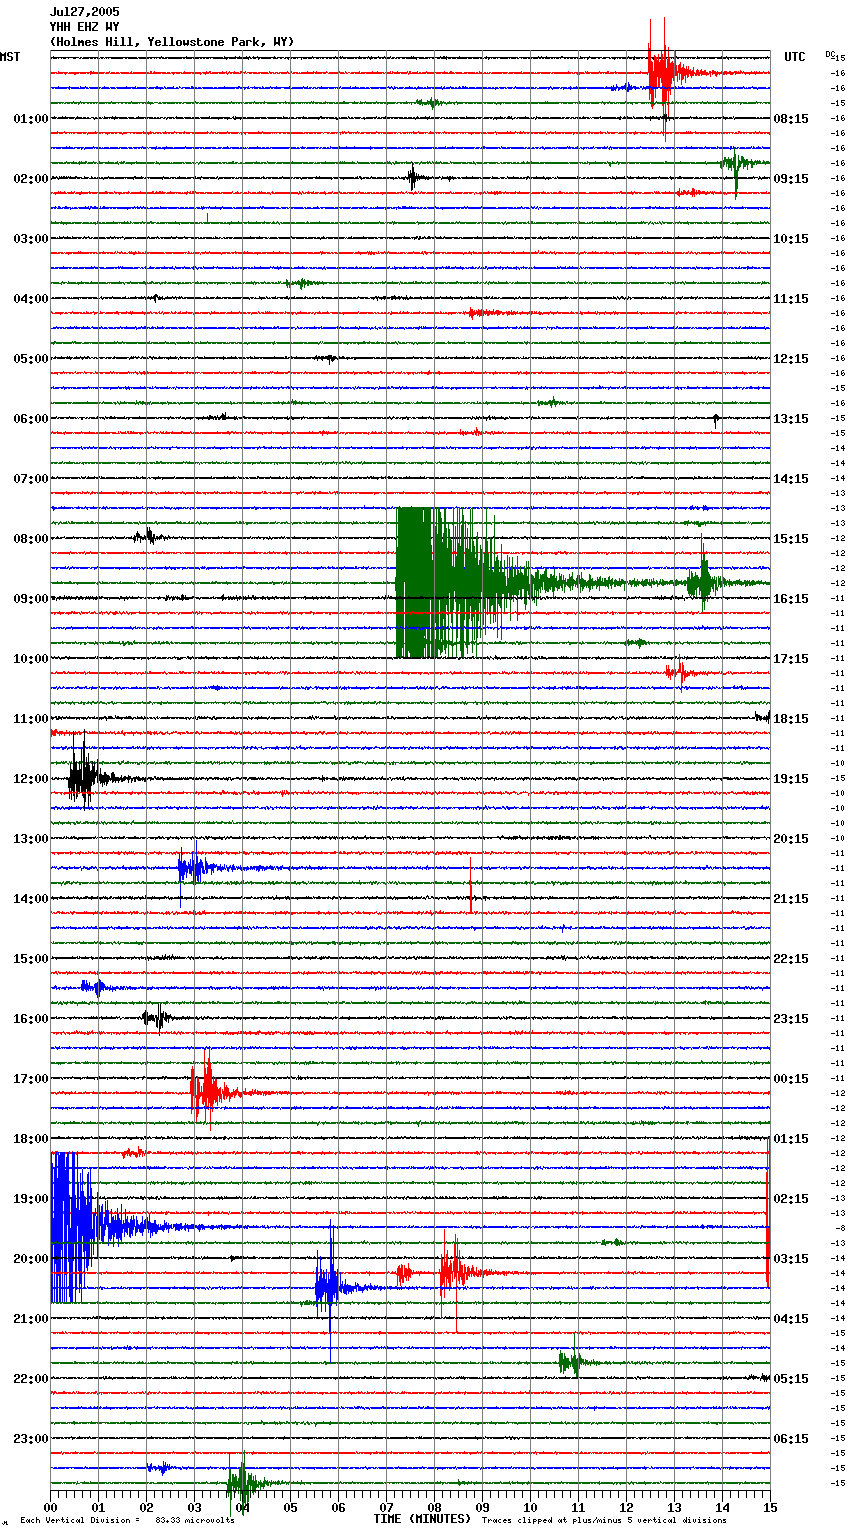Click the MST time zone header

coord(10,57)
